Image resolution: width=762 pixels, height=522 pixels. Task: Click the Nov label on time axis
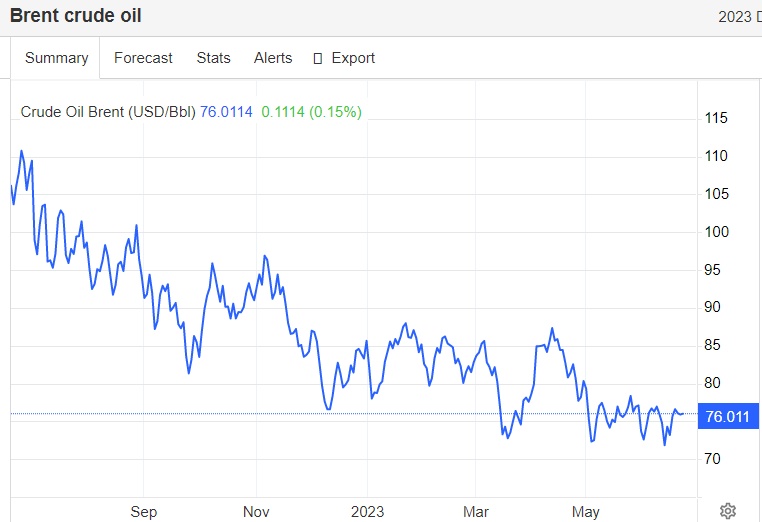[257, 512]
